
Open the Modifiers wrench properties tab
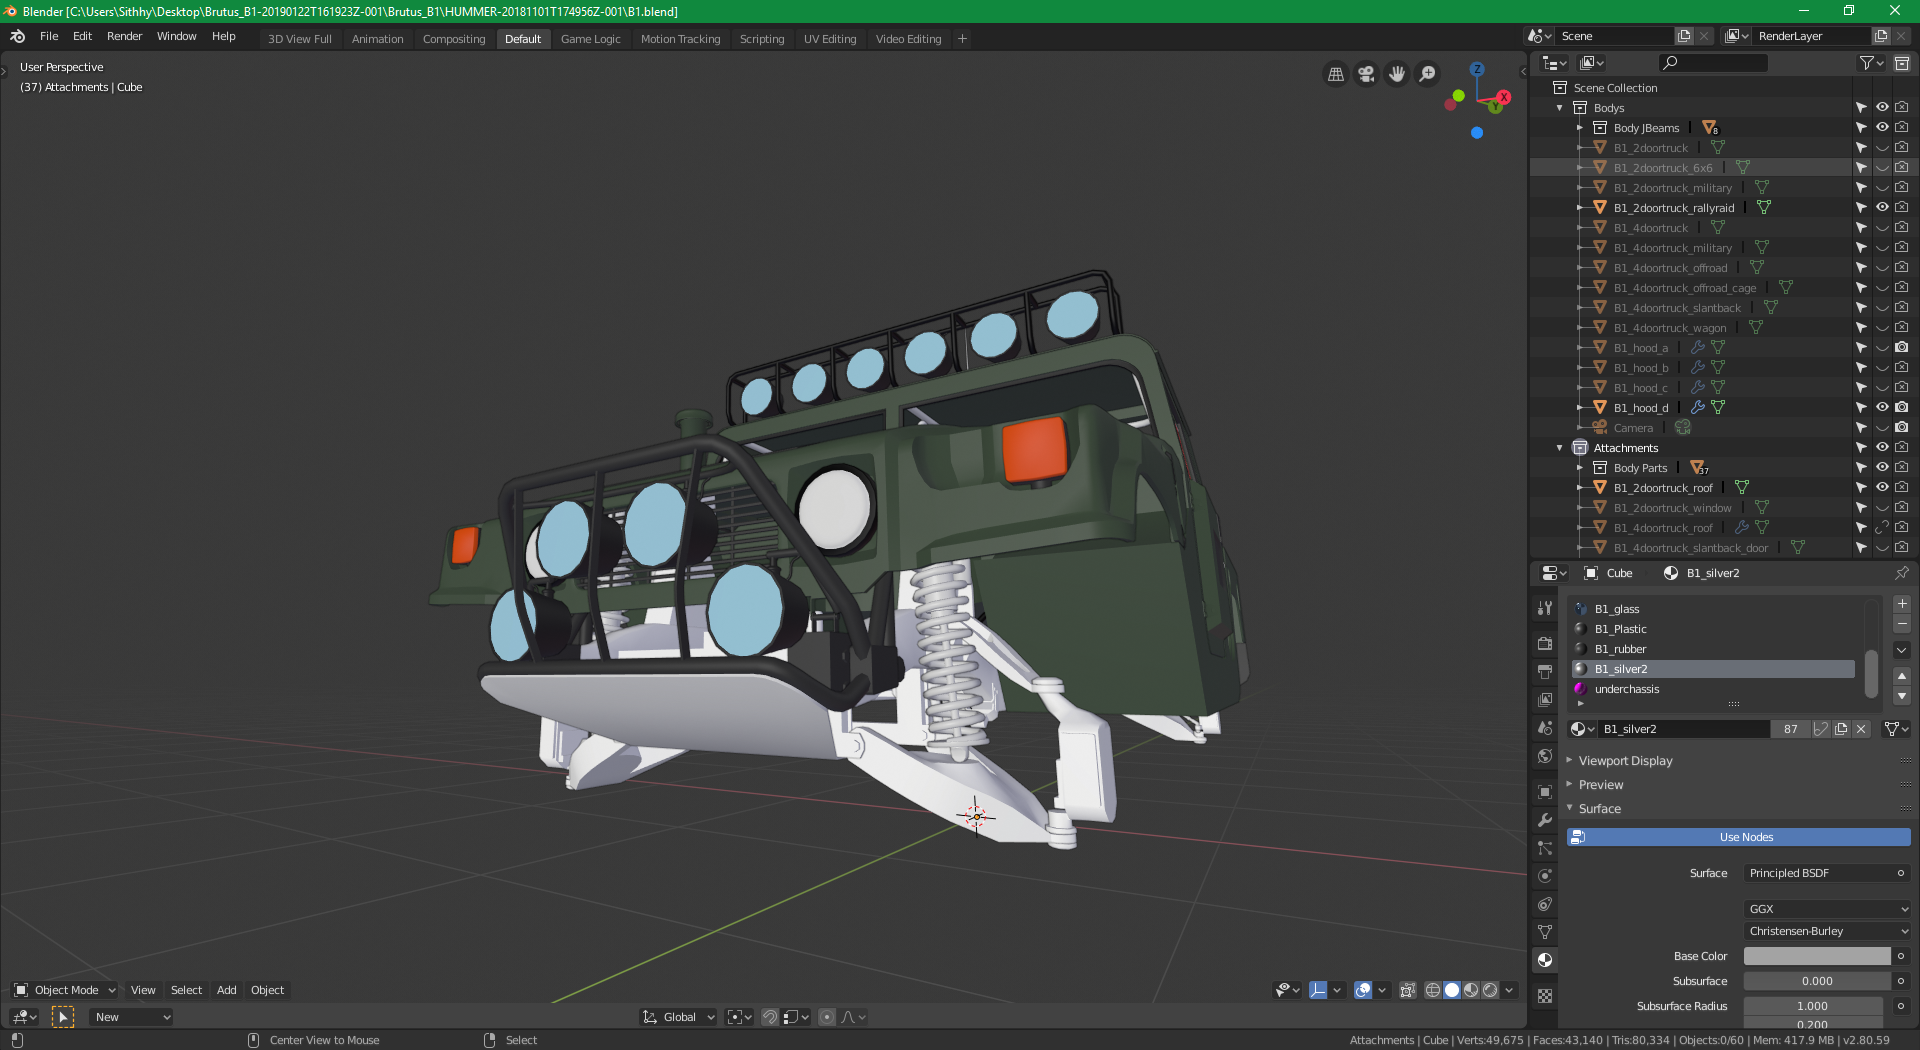tap(1545, 820)
